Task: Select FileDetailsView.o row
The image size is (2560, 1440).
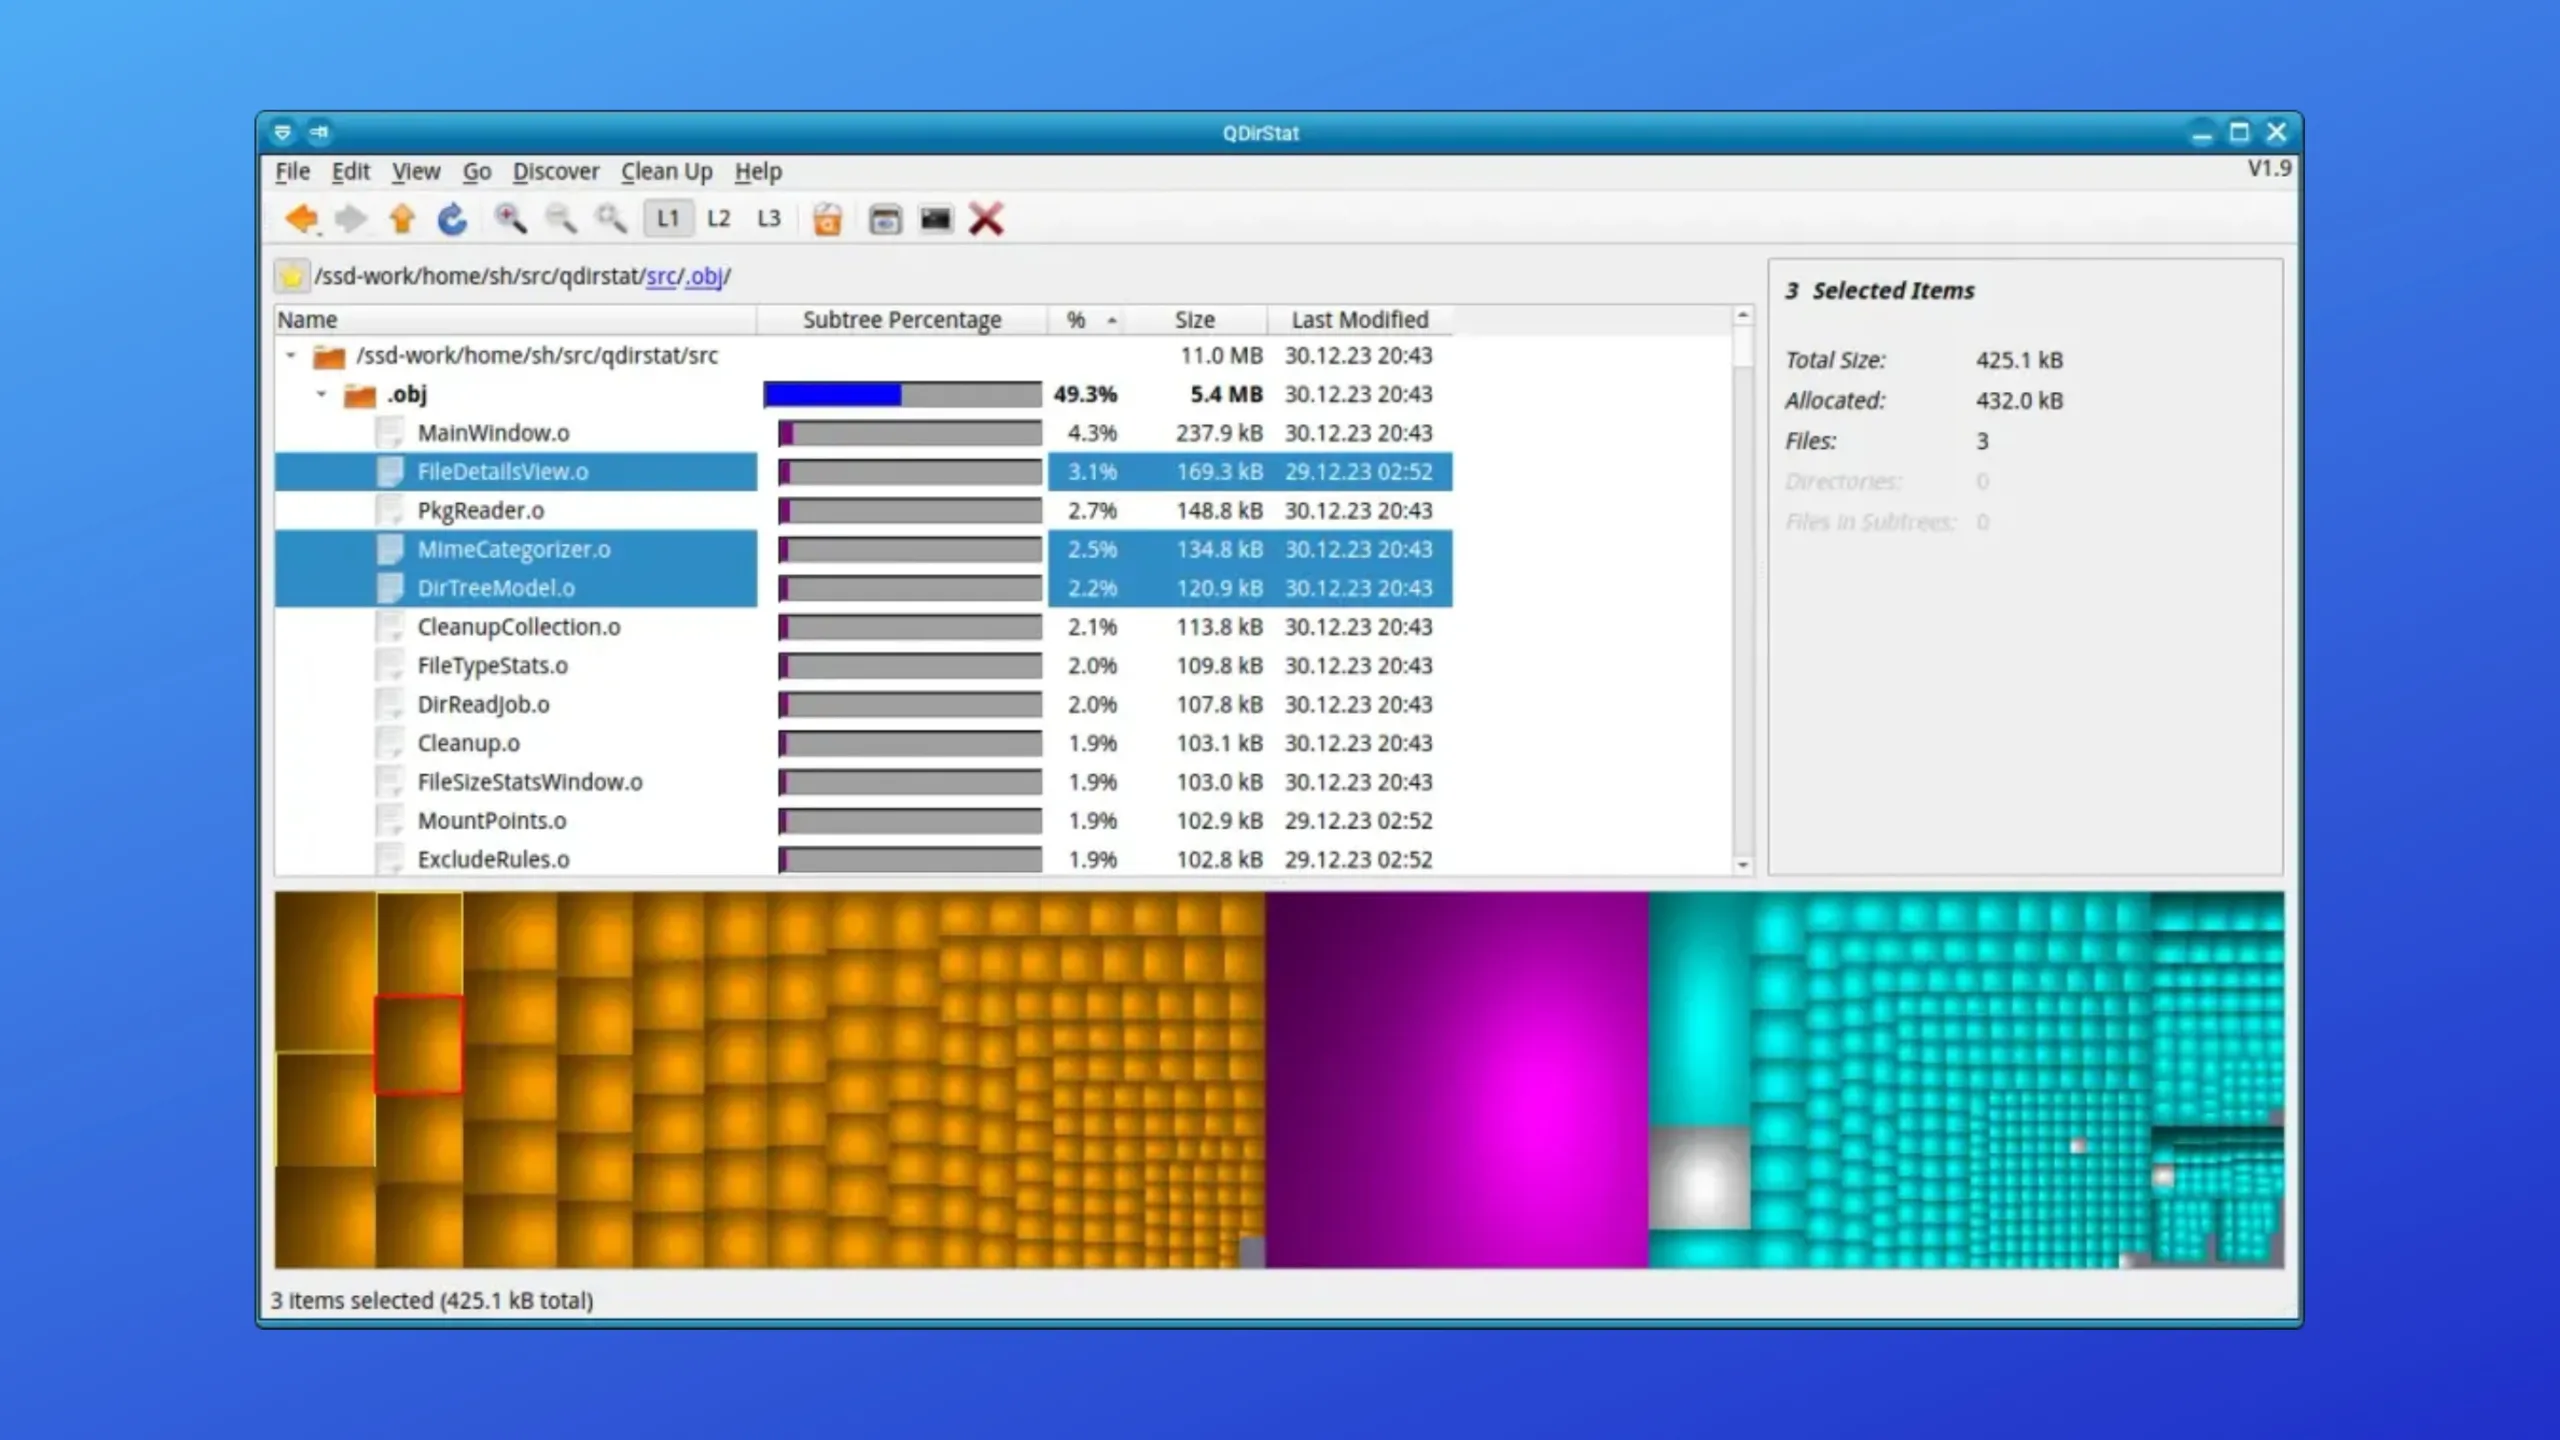Action: (864, 472)
